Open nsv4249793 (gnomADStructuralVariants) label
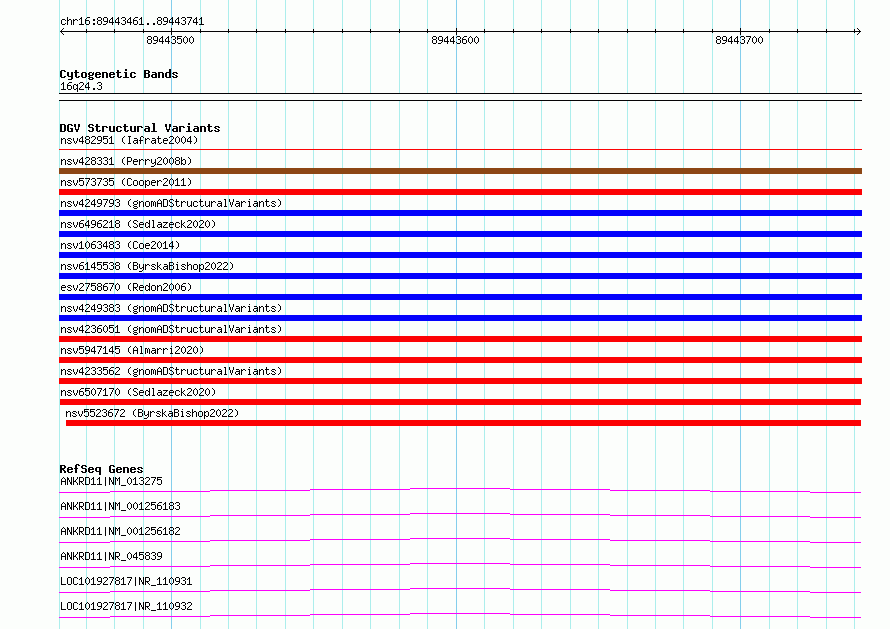 click(x=171, y=203)
